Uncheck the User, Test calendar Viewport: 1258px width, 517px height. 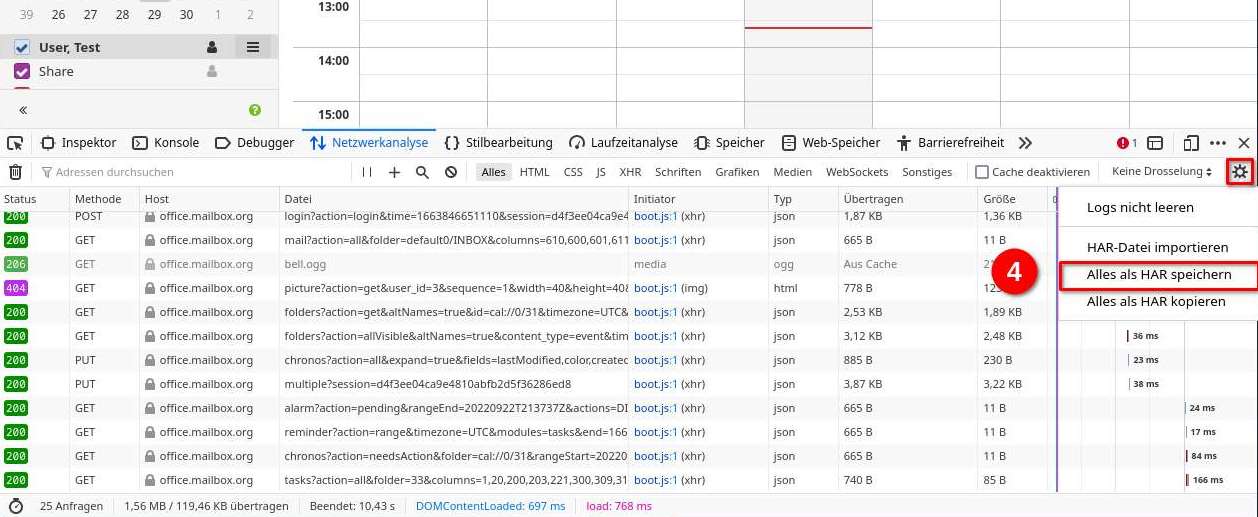click(22, 47)
